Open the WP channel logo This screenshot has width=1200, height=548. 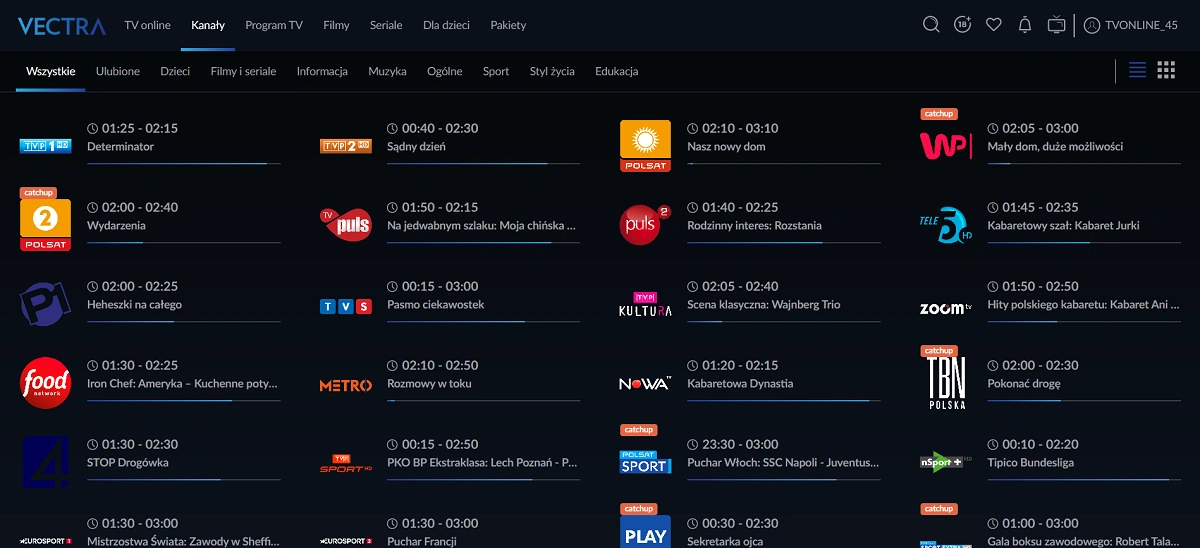point(945,146)
